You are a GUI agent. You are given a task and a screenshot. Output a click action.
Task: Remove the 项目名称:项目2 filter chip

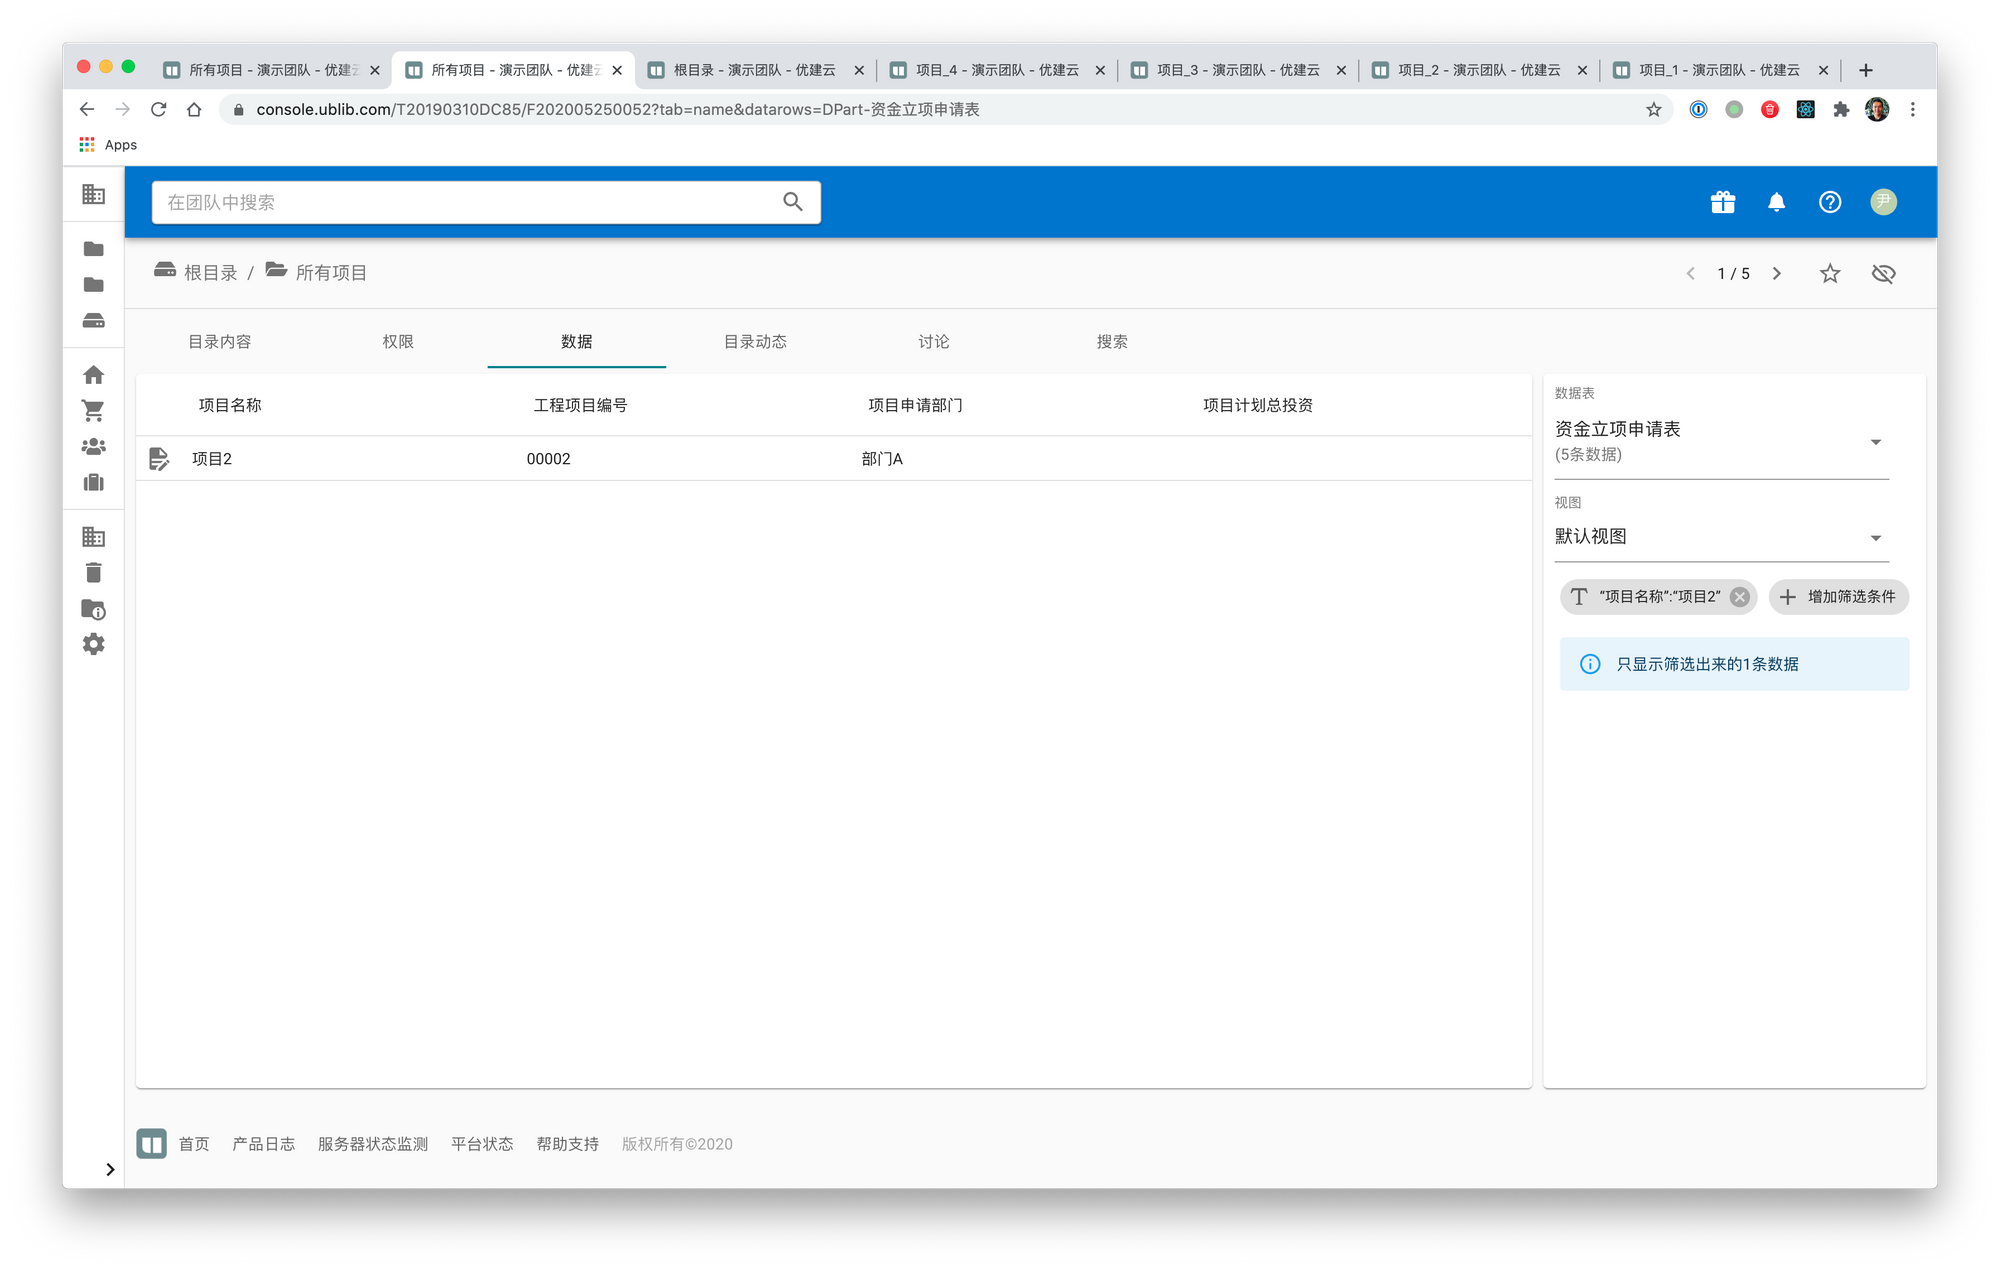pos(1740,597)
